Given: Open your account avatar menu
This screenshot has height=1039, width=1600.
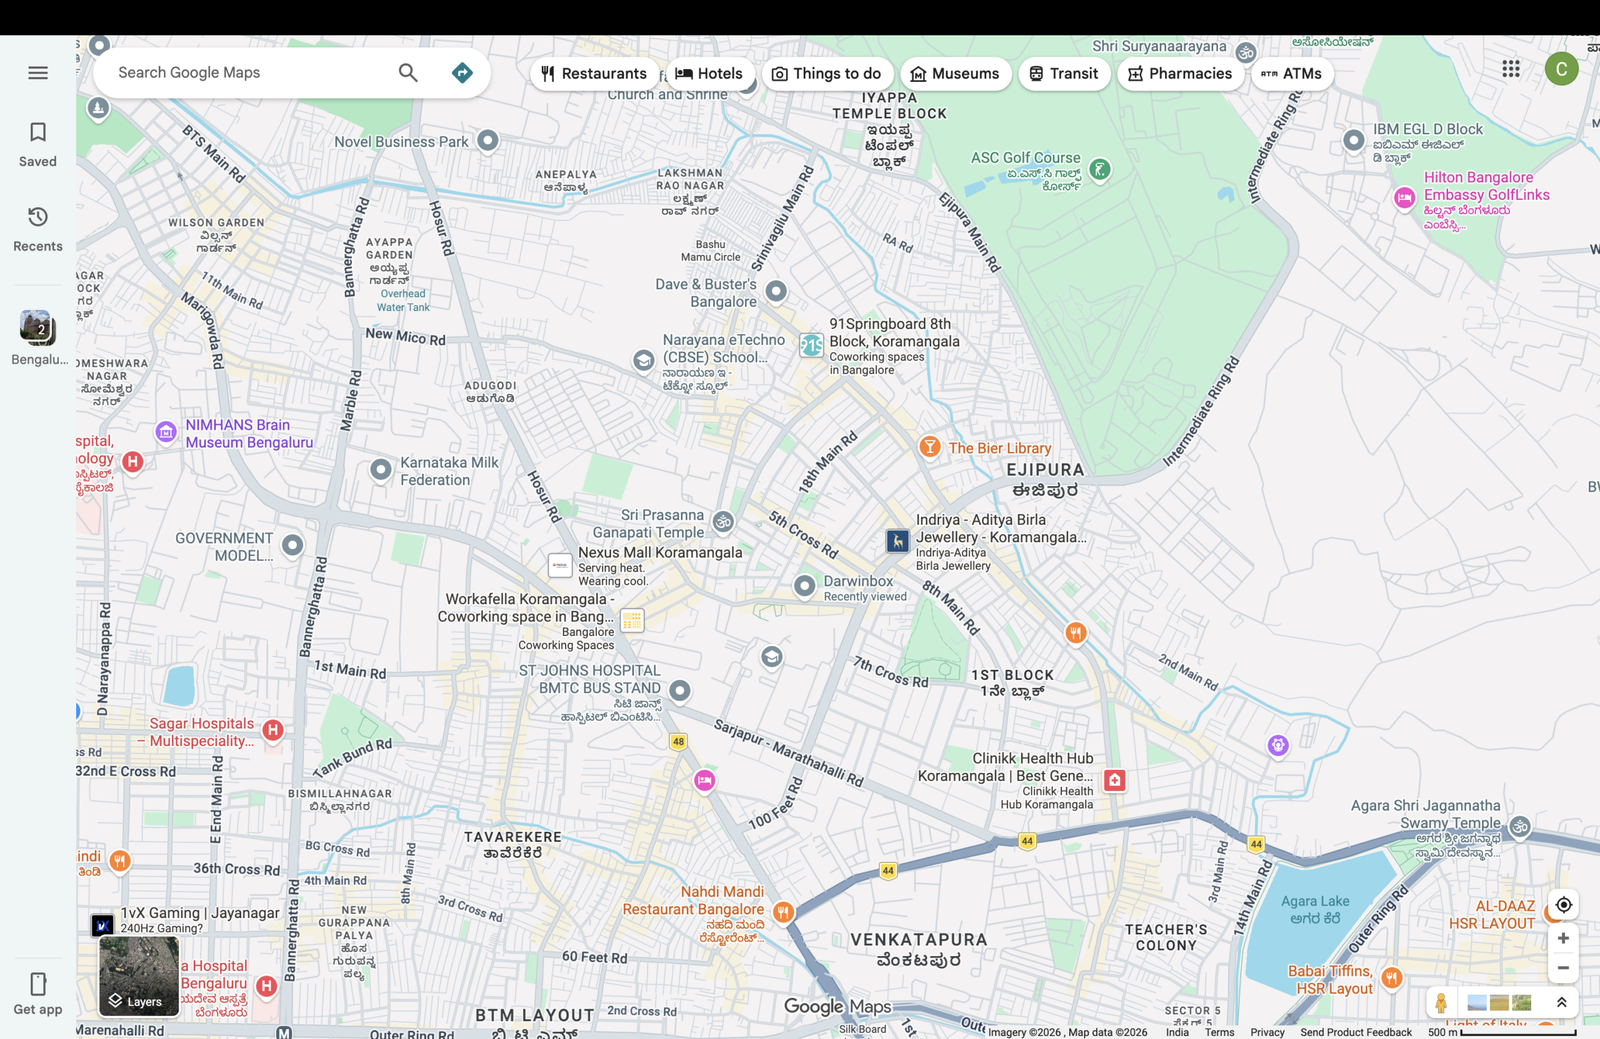Looking at the screenshot, I should [x=1561, y=69].
